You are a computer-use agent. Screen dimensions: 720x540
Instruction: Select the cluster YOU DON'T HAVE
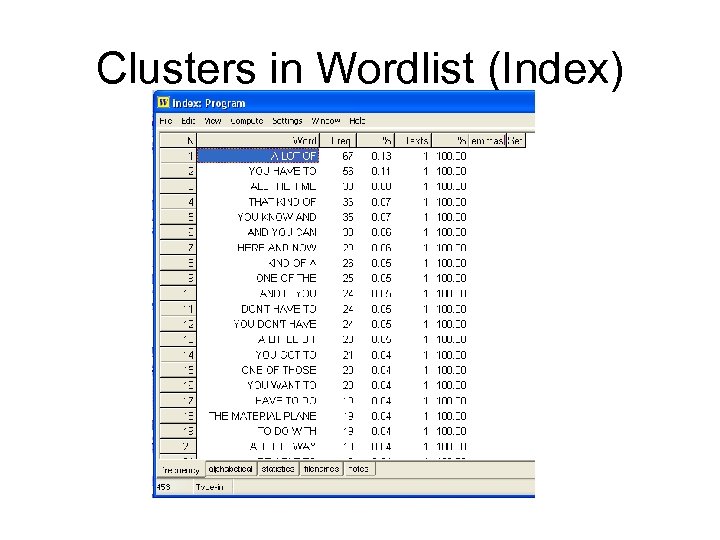(275, 324)
